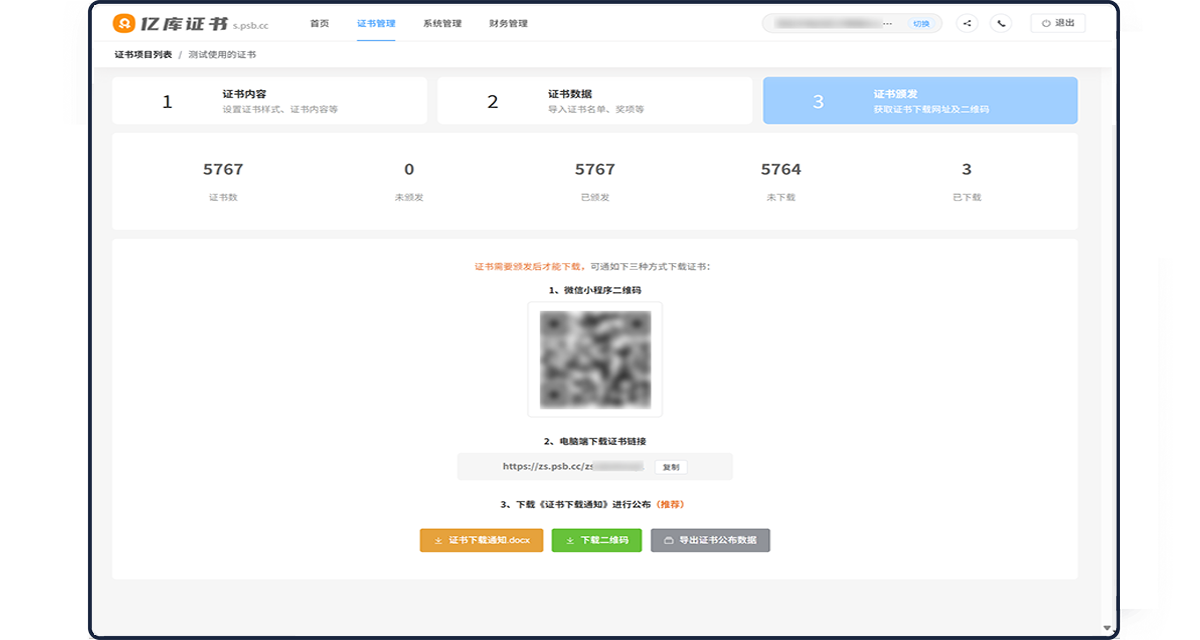The image size is (1200, 640).
Task: Click the 电脑端下载证书链接 heading
Action: click(x=595, y=441)
